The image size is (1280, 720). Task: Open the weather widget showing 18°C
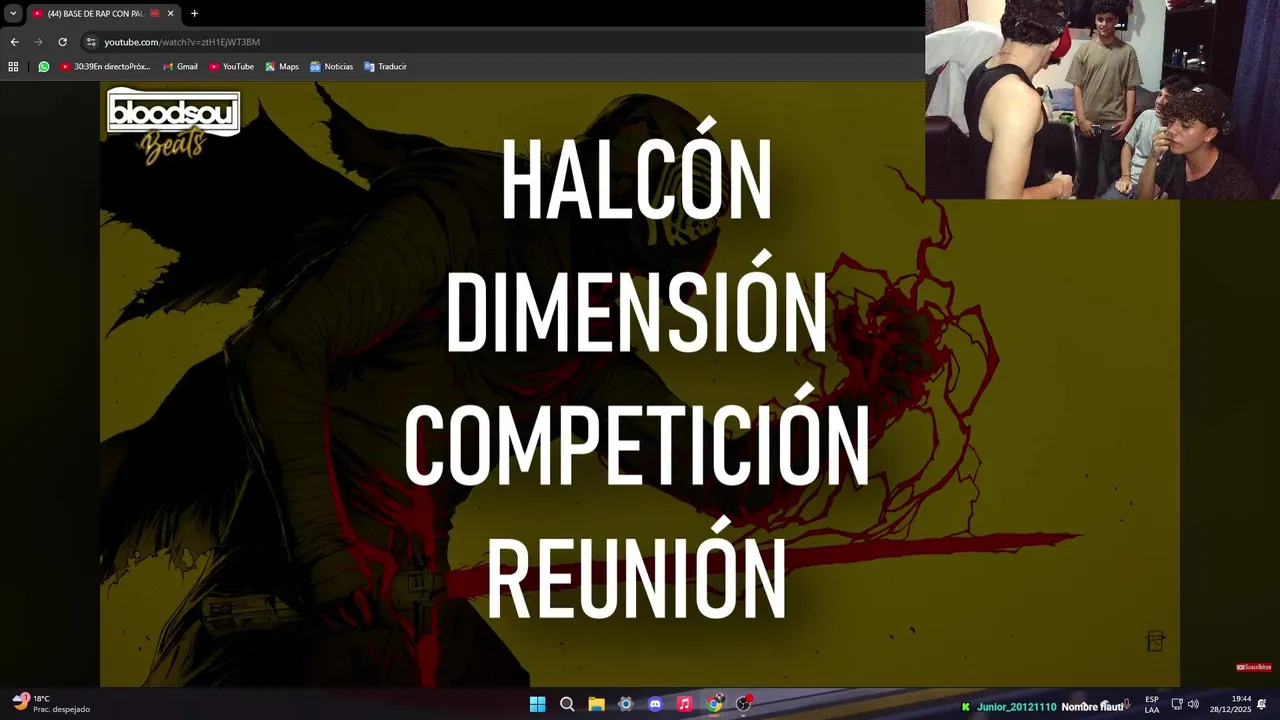coord(52,703)
